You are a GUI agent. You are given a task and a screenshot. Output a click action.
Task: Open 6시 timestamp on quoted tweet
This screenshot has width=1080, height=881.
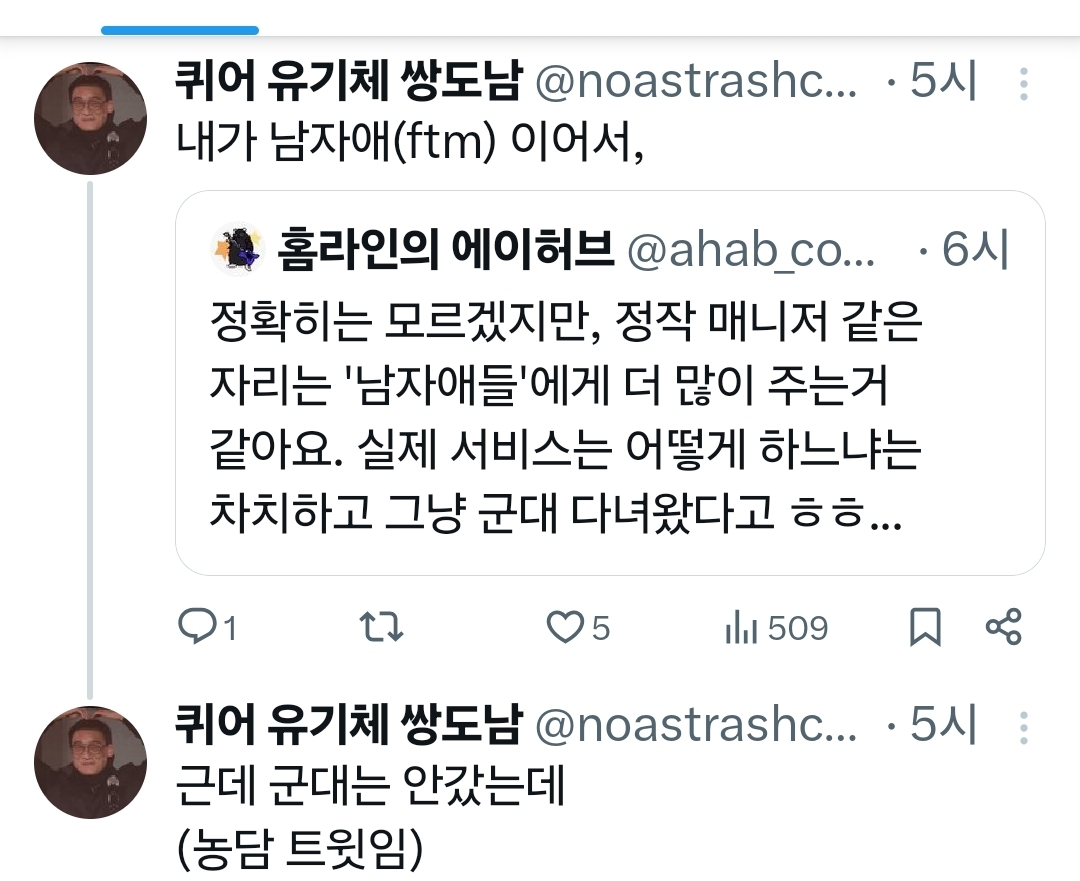click(974, 249)
